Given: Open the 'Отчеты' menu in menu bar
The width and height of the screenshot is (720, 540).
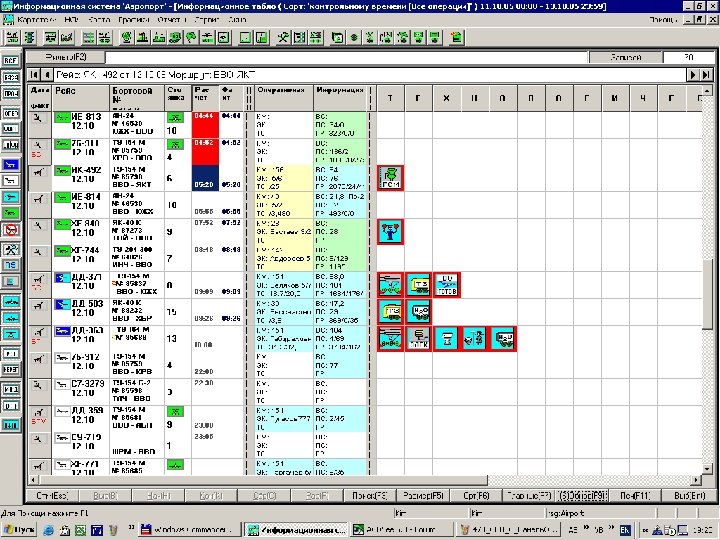Looking at the screenshot, I should click(x=172, y=20).
